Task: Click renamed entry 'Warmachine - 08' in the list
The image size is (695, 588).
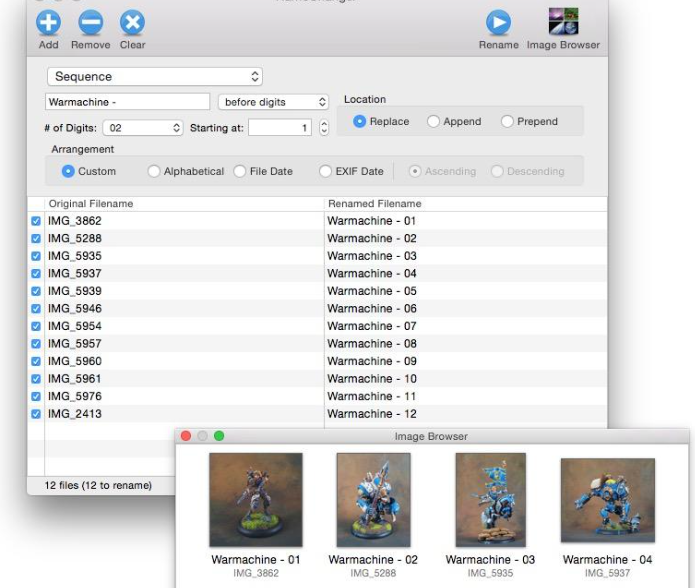Action: coord(372,344)
